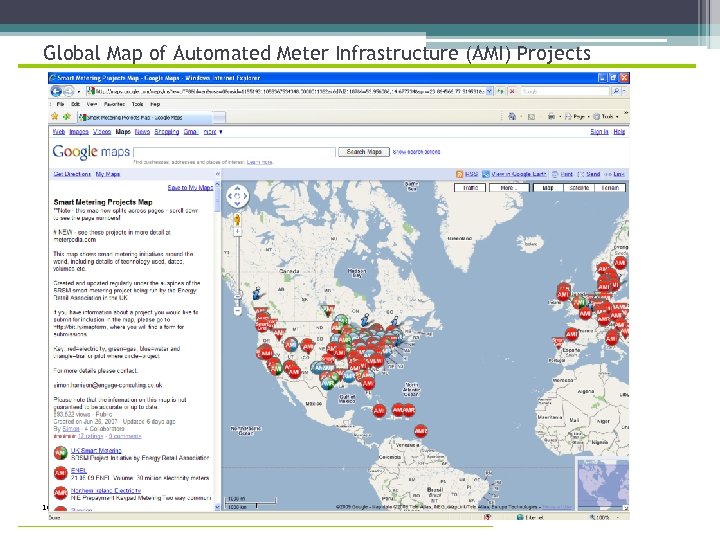Click View in Google Earth link
Image resolution: width=720 pixels, height=540 pixels.
pos(519,174)
